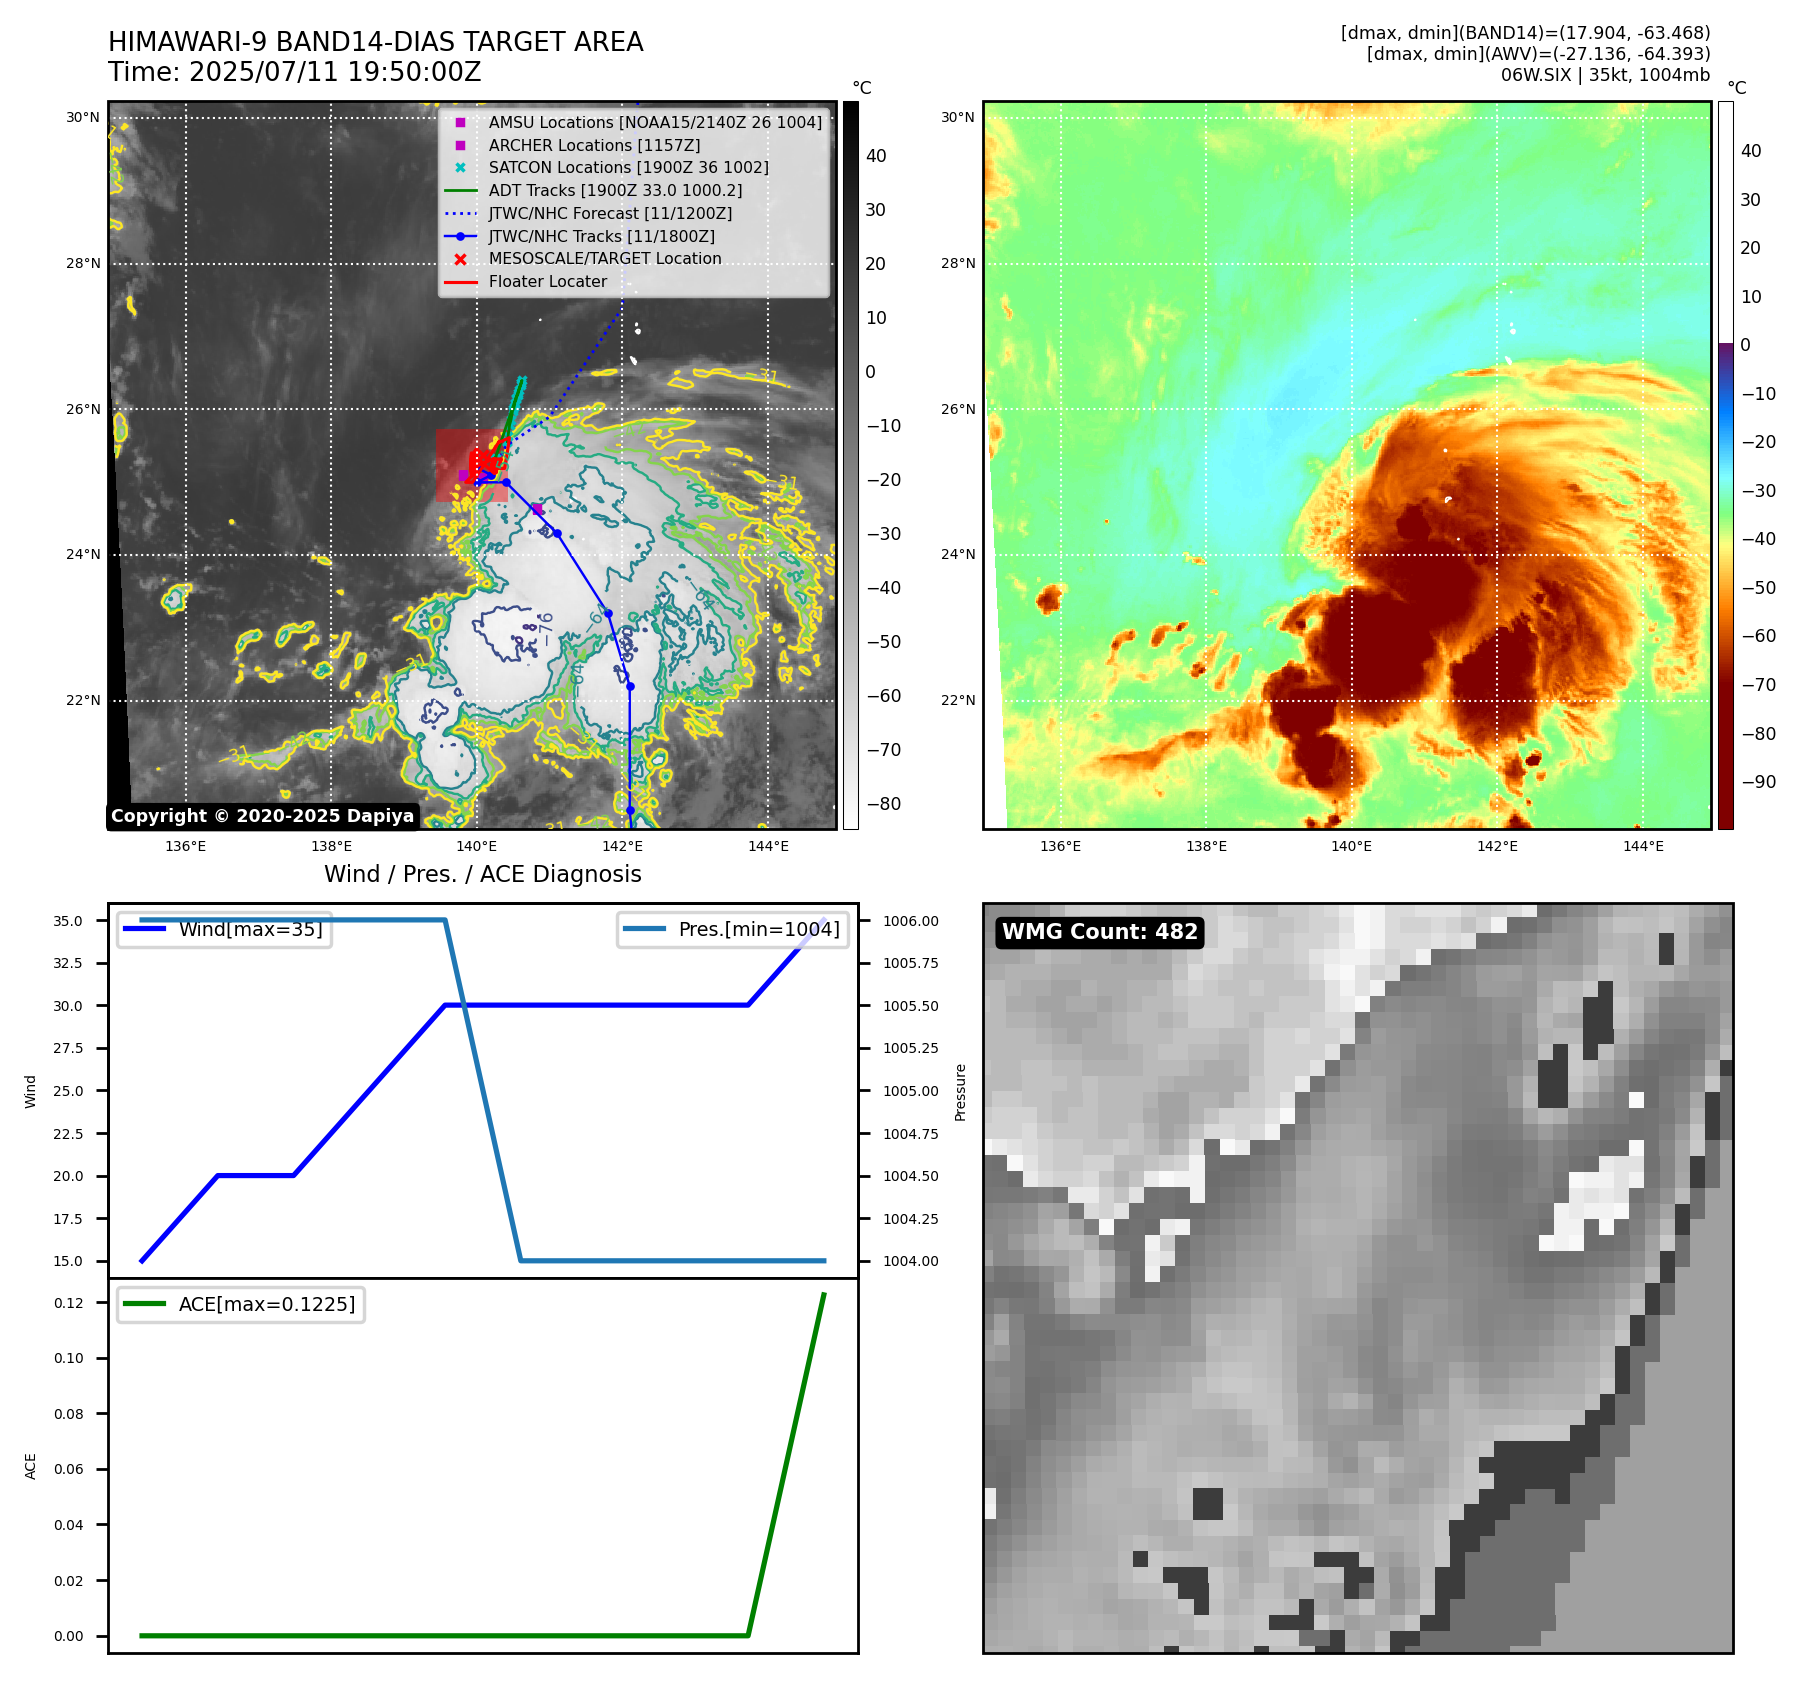The height and width of the screenshot is (1690, 1801).
Task: Click the dotted JTWC/NHC Forecast legend line
Action: 460,214
